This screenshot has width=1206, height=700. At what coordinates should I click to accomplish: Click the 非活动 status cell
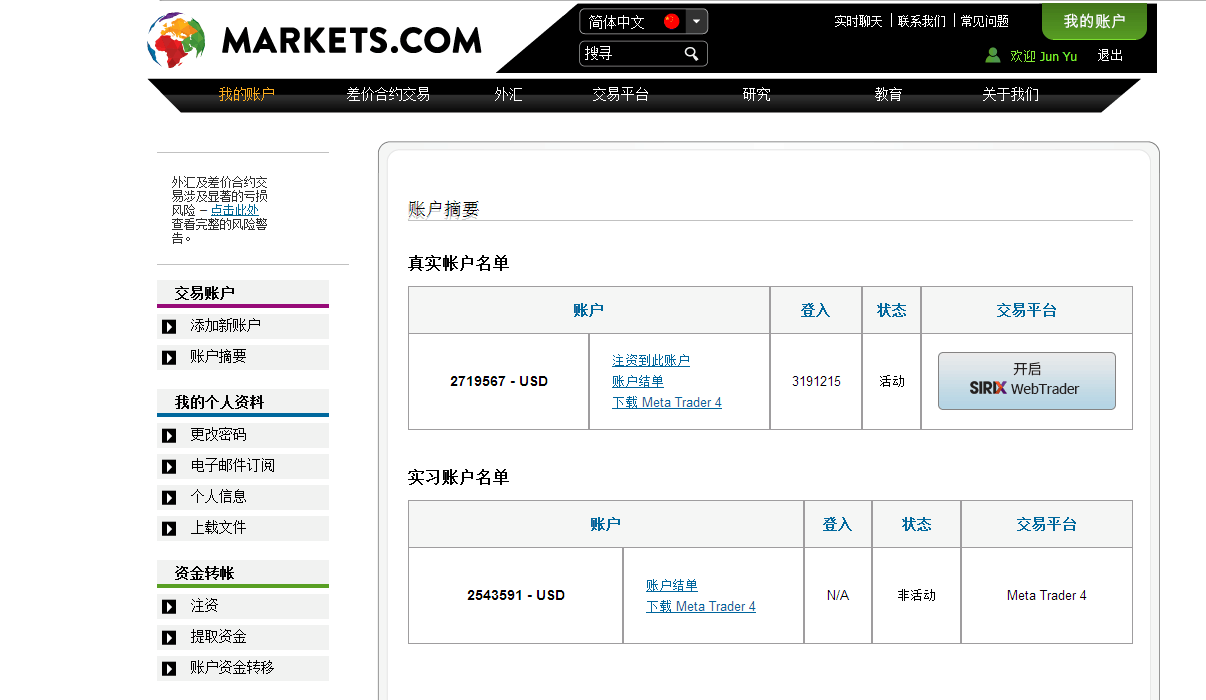[916, 596]
